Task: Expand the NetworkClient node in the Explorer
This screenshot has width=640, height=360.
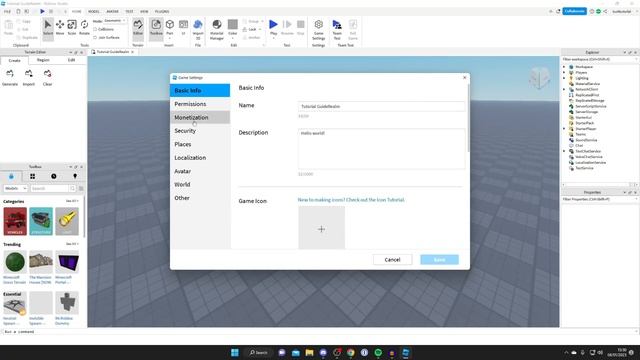Action: [564, 89]
